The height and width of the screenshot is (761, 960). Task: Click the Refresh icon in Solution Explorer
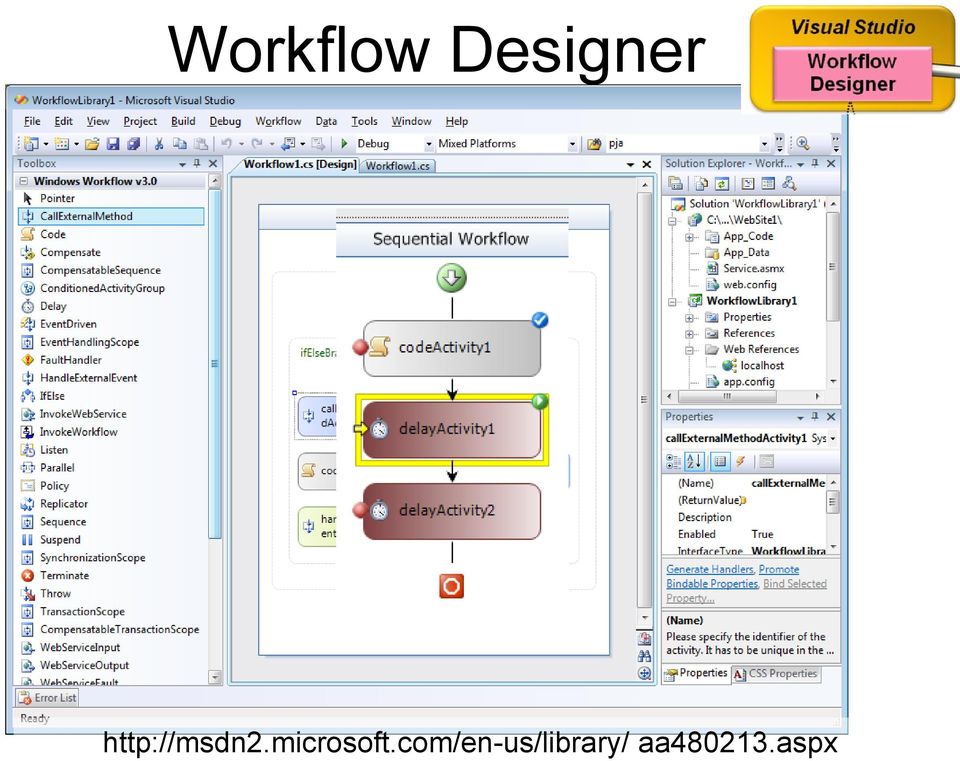click(722, 184)
